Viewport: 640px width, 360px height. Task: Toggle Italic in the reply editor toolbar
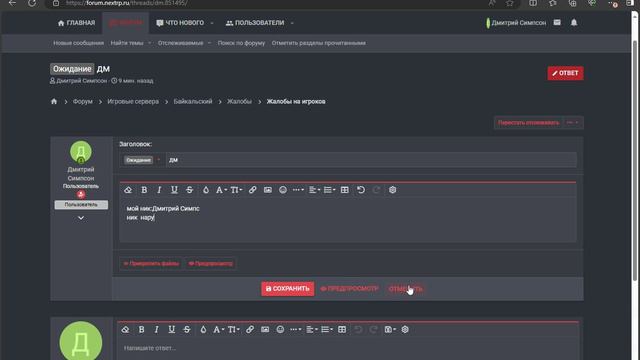(x=156, y=329)
